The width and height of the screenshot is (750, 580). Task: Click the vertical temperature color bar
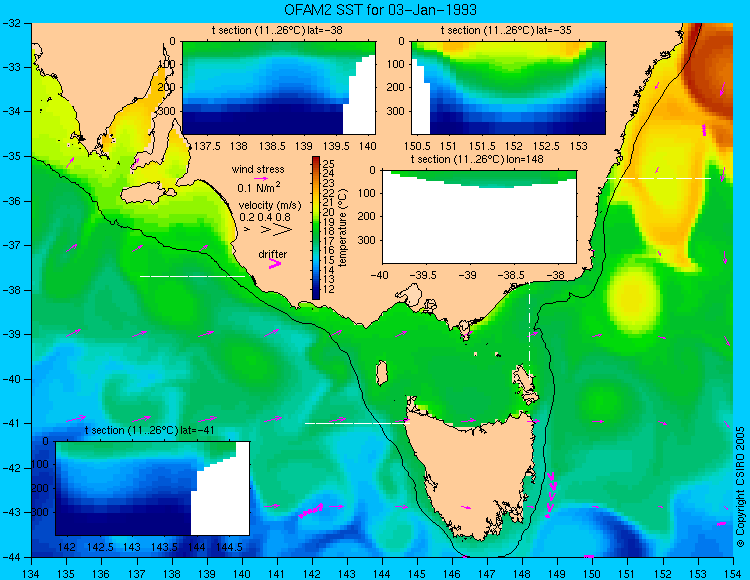point(316,228)
